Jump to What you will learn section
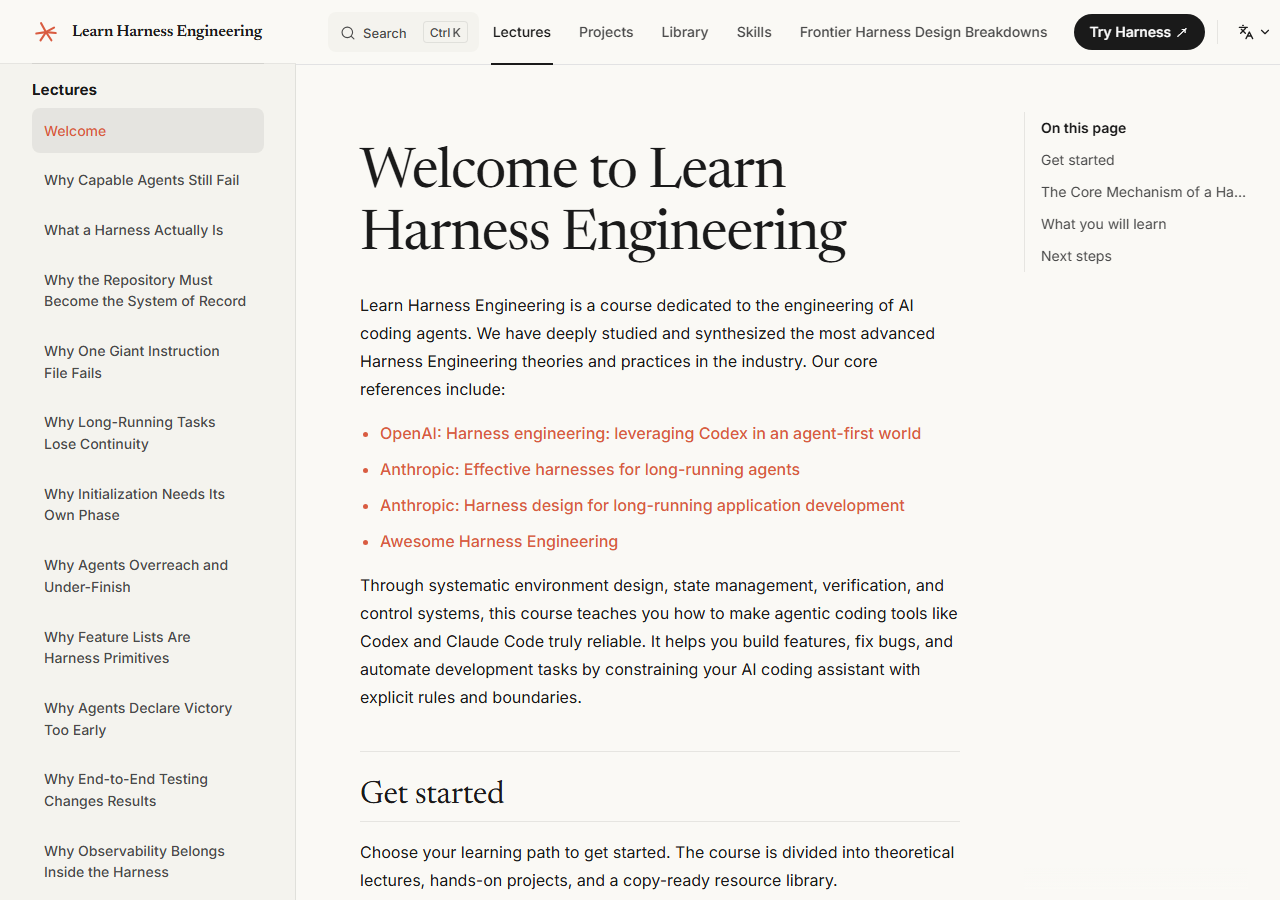 (x=1103, y=224)
